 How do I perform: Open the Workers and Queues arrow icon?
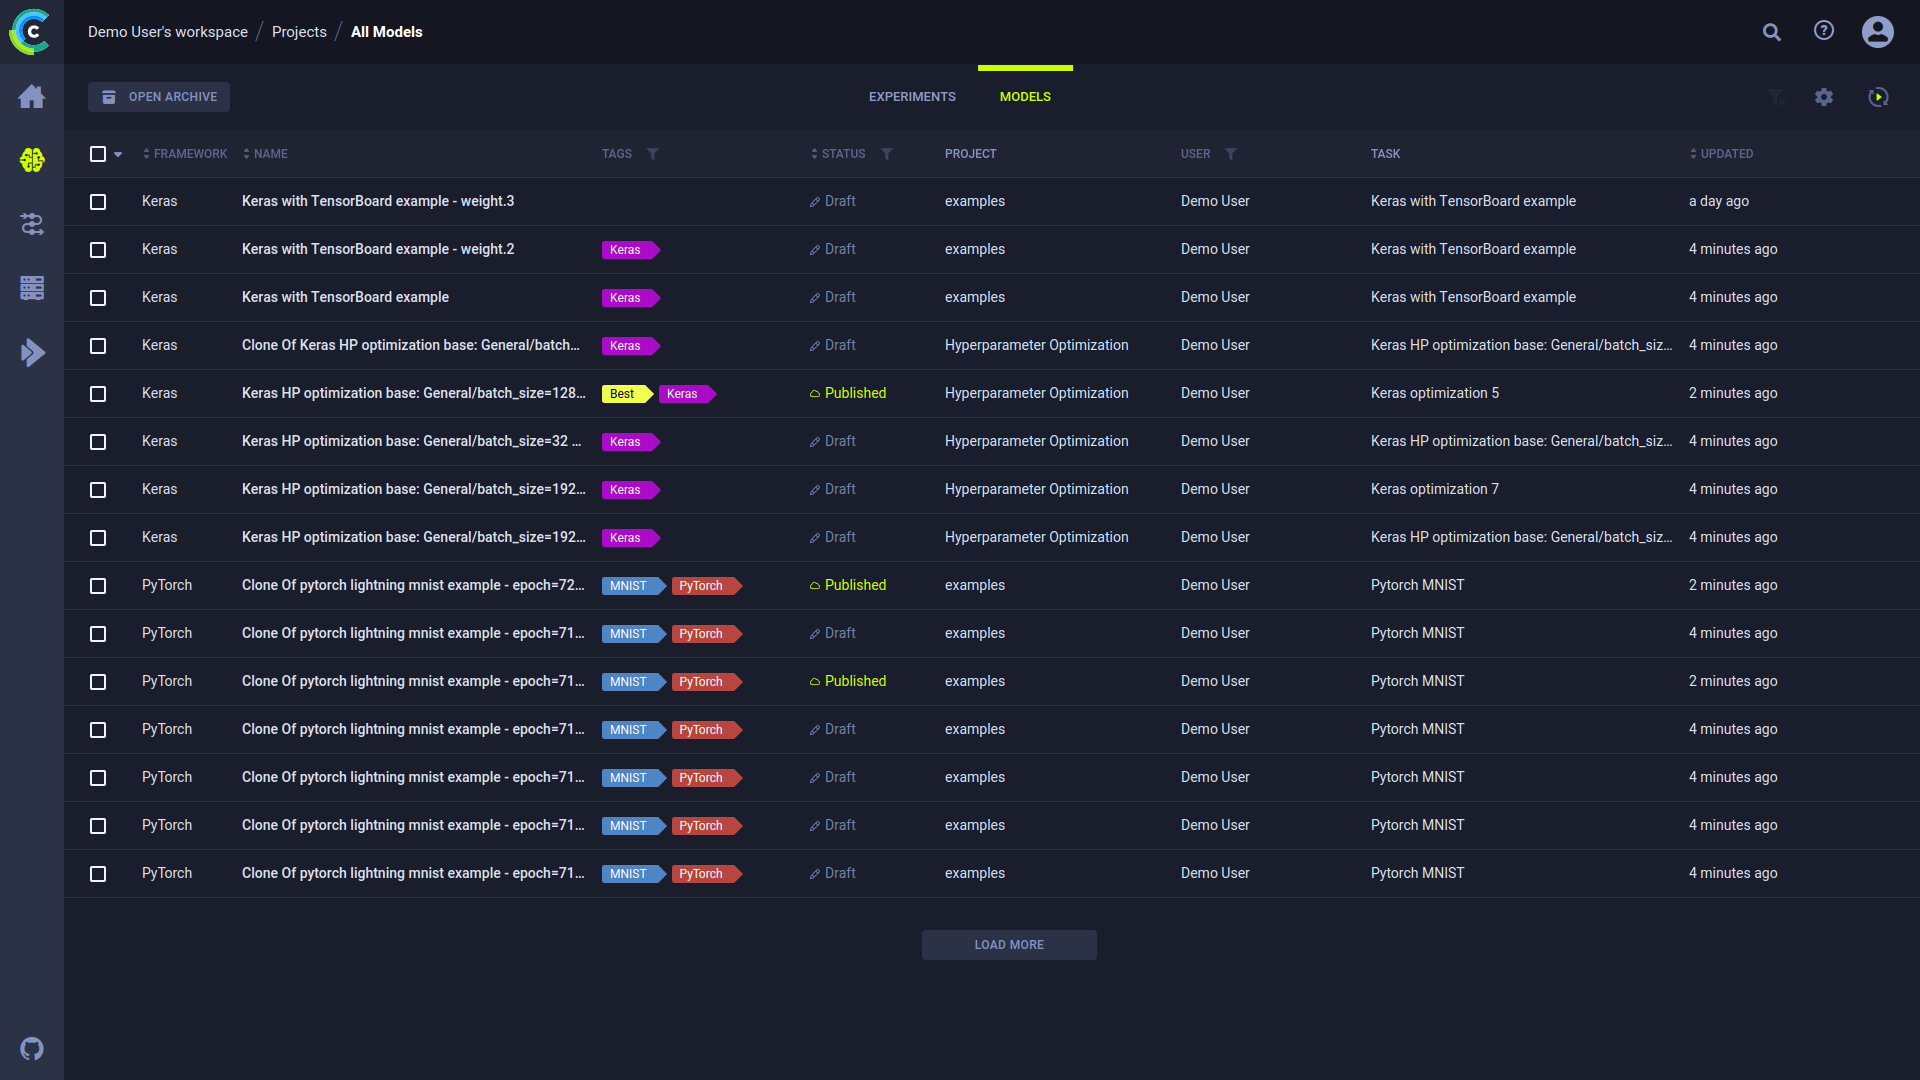pos(32,352)
